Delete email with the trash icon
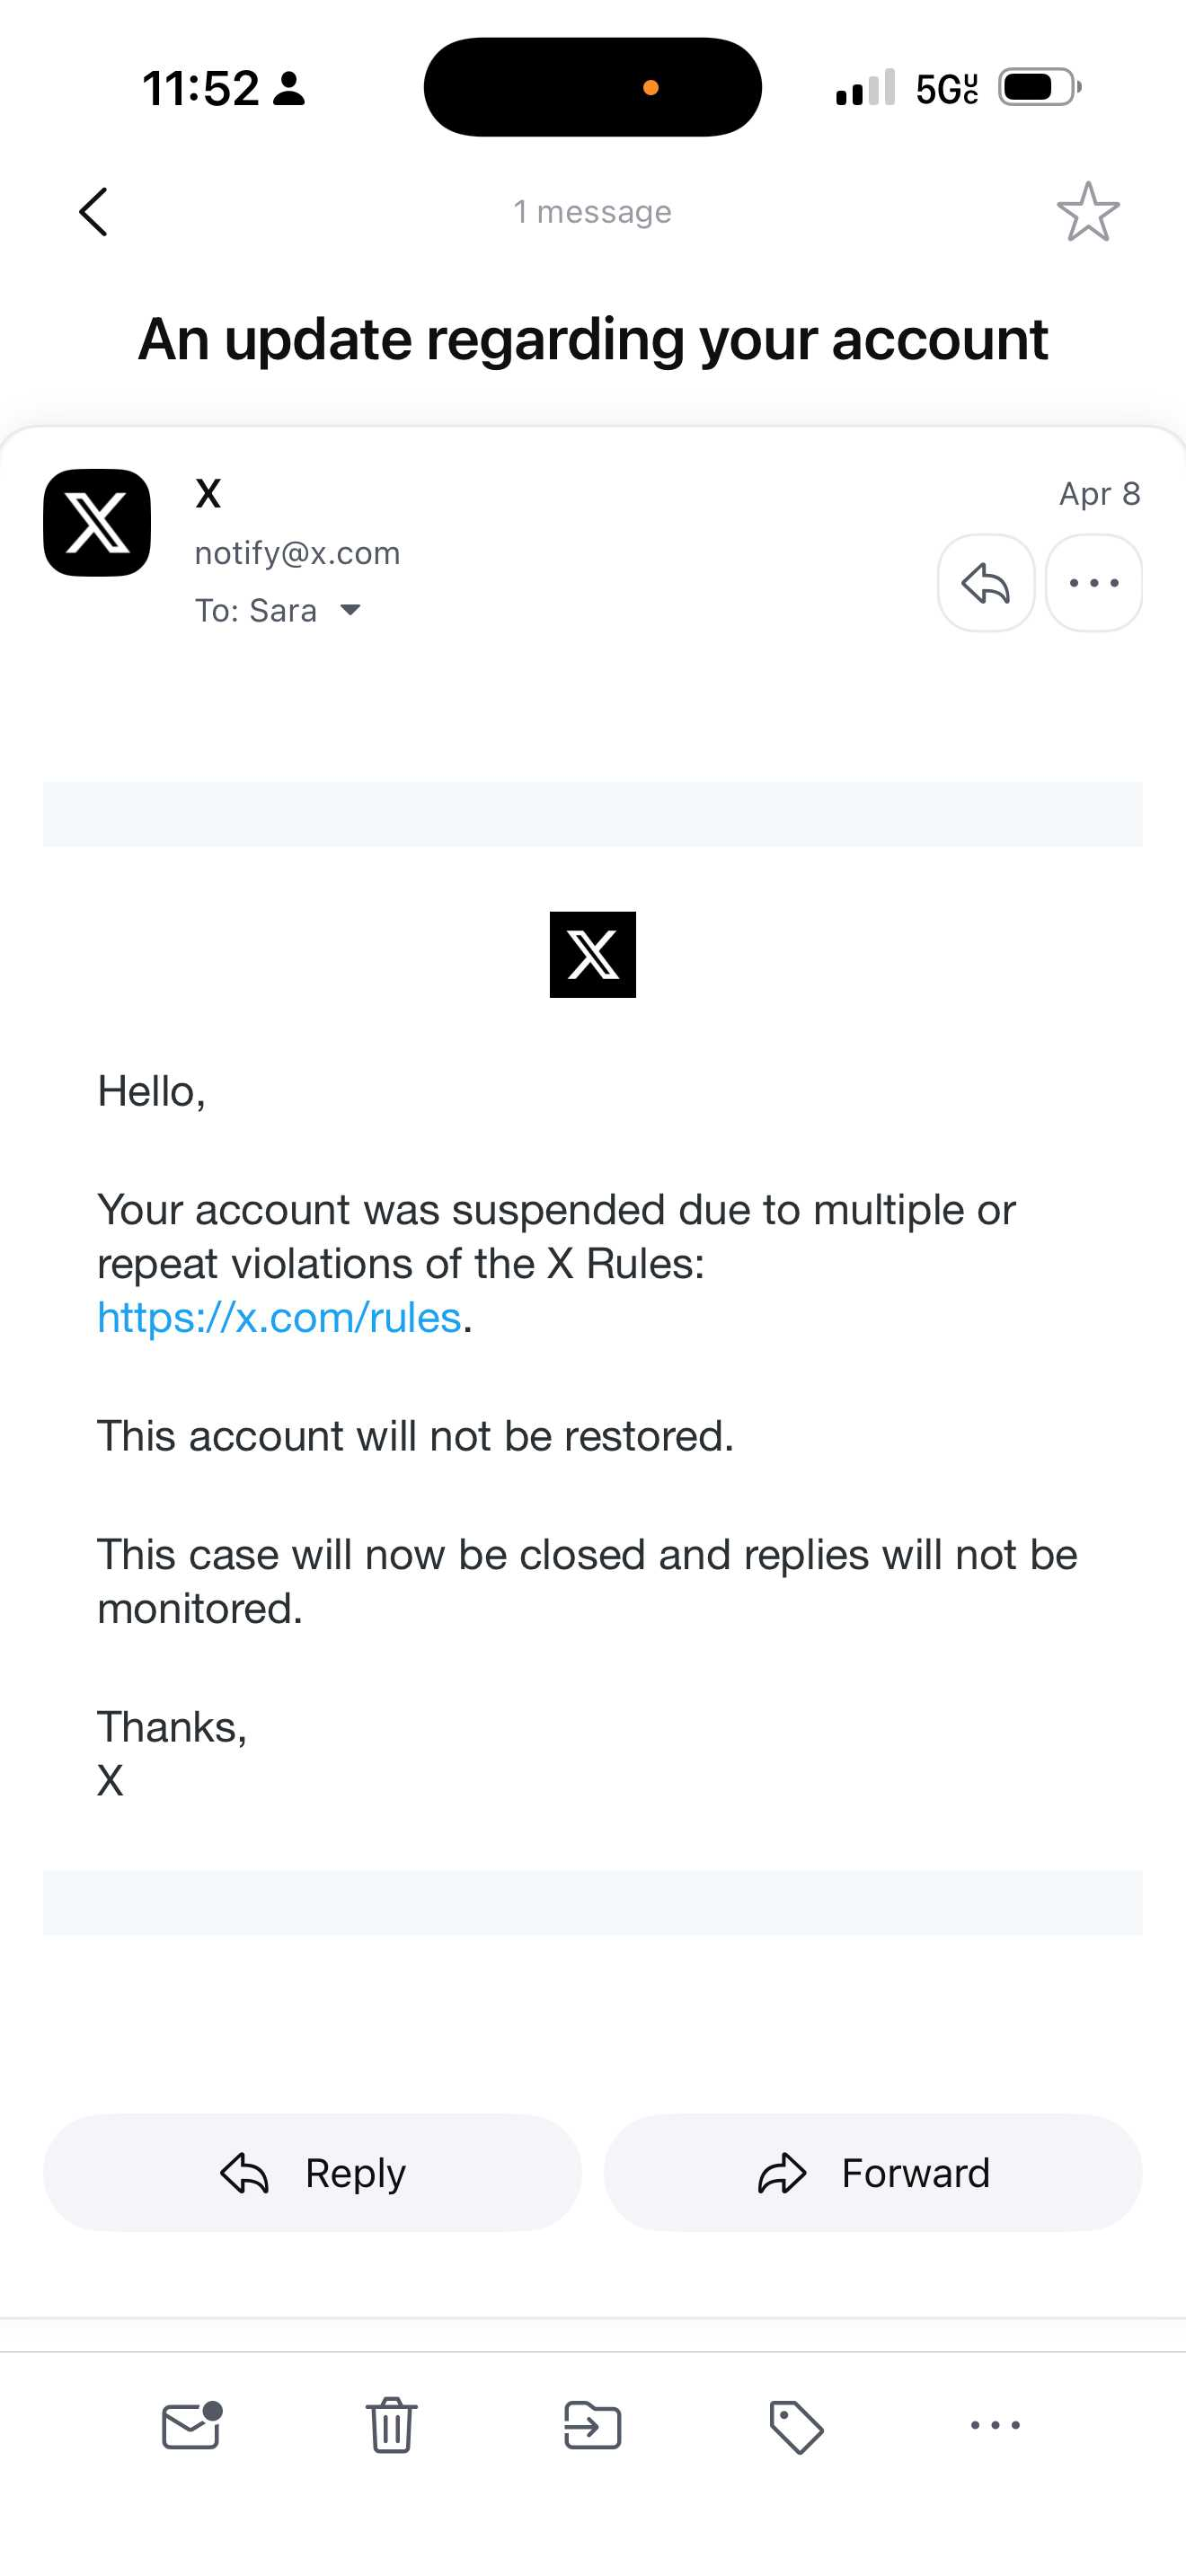The image size is (1186, 2576). 391,2425
